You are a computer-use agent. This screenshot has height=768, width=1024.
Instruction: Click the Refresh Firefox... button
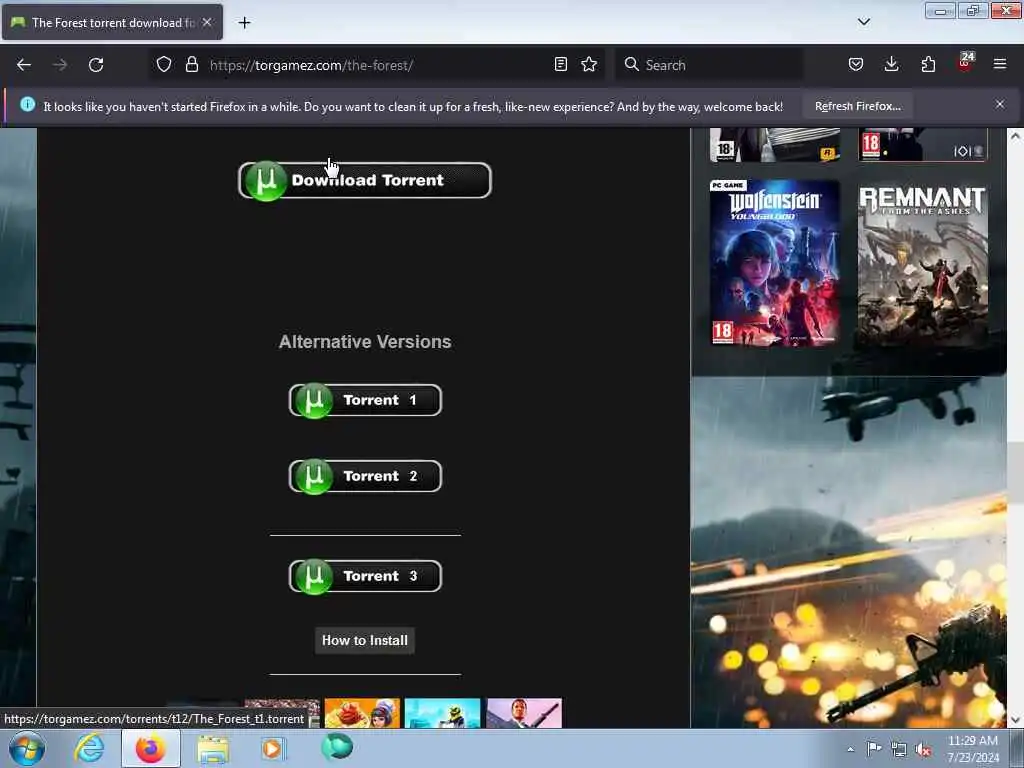coord(857,106)
